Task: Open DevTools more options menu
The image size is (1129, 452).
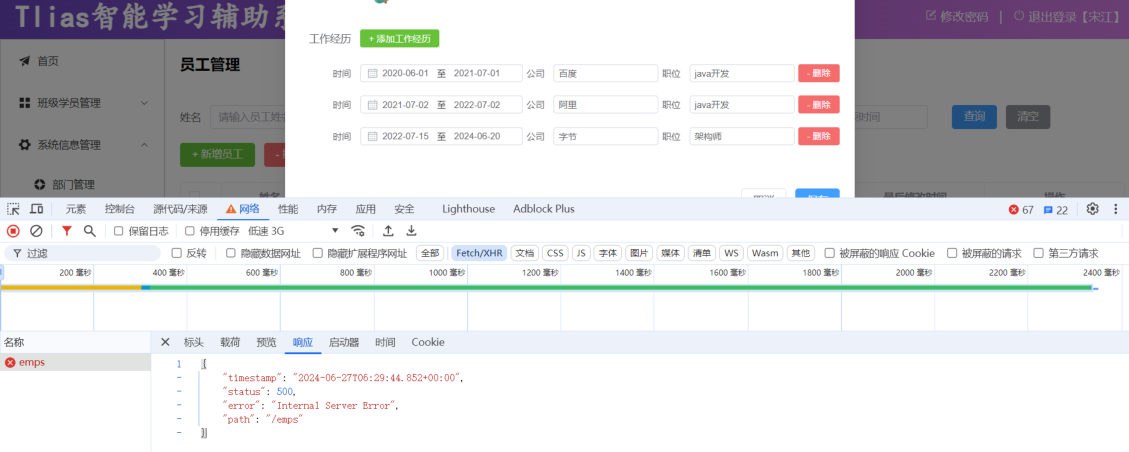Action: (x=1116, y=209)
